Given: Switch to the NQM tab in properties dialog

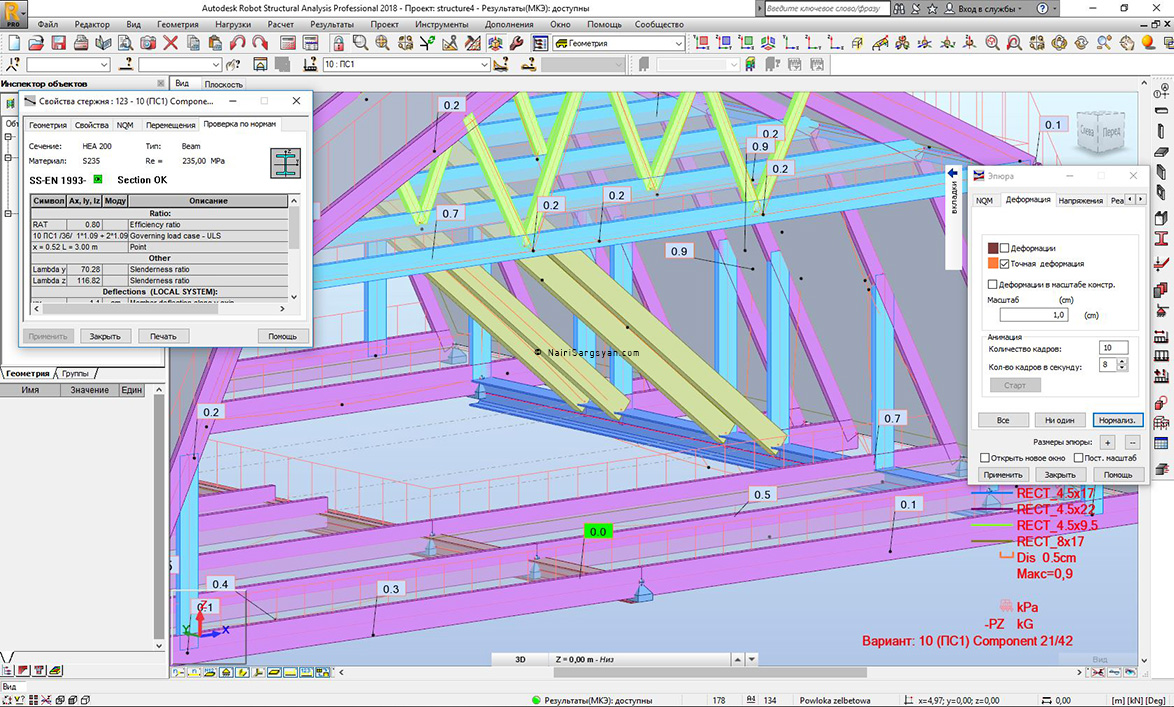Looking at the screenshot, I should pos(125,125).
